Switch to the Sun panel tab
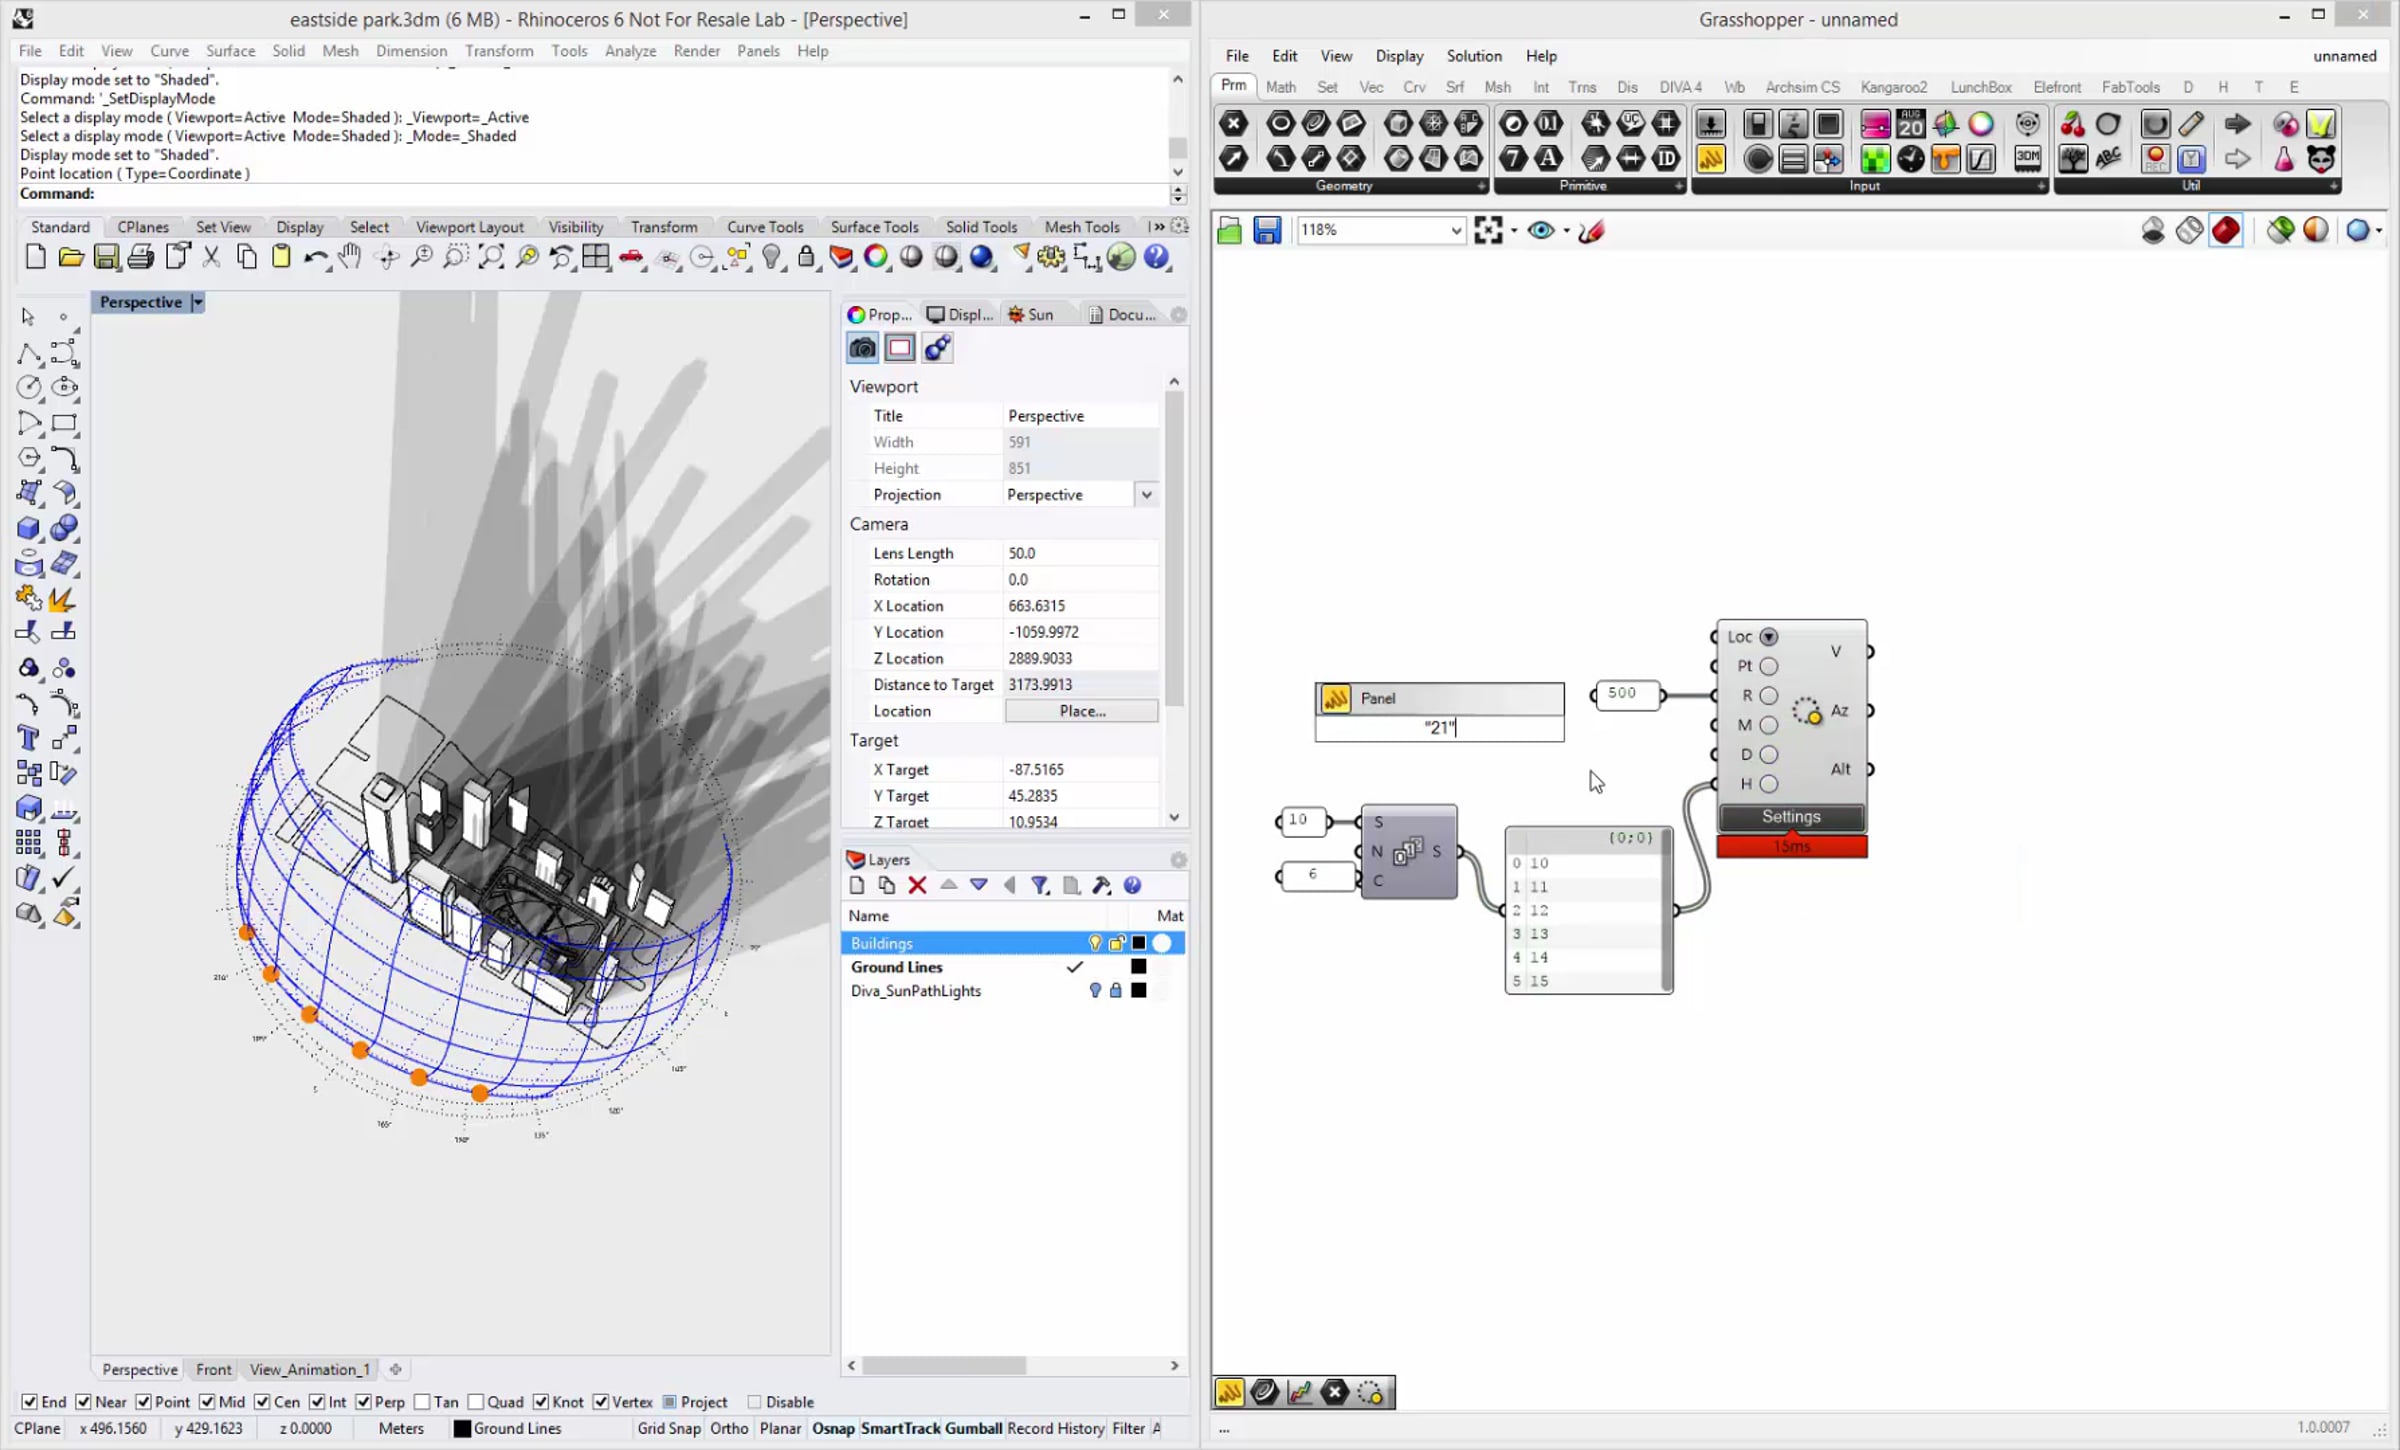 pyautogui.click(x=1030, y=314)
